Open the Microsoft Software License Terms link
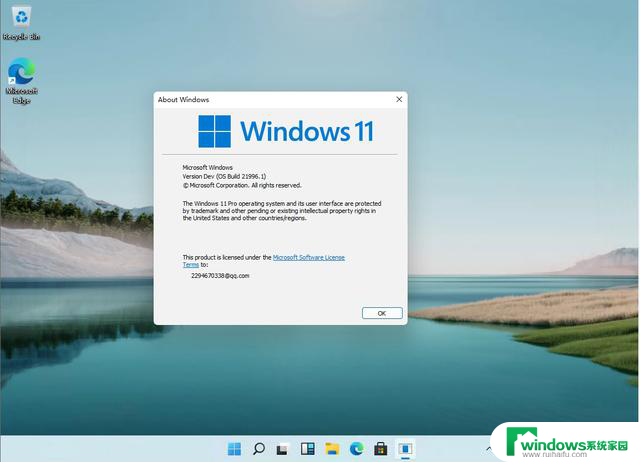The height and width of the screenshot is (462, 640). pos(309,258)
